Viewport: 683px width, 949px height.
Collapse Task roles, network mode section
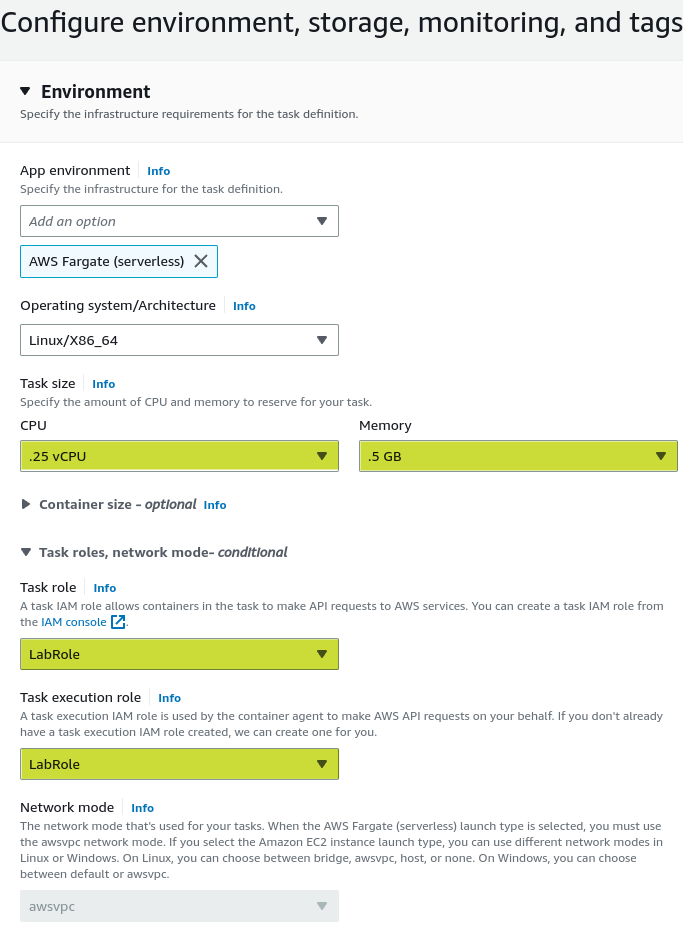(x=26, y=552)
